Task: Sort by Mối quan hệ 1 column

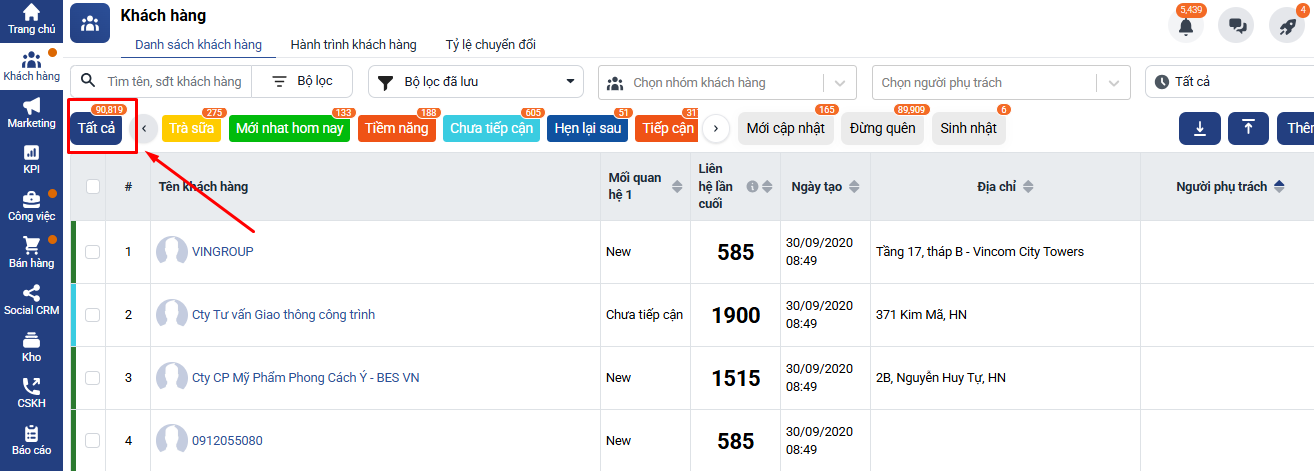Action: [677, 187]
